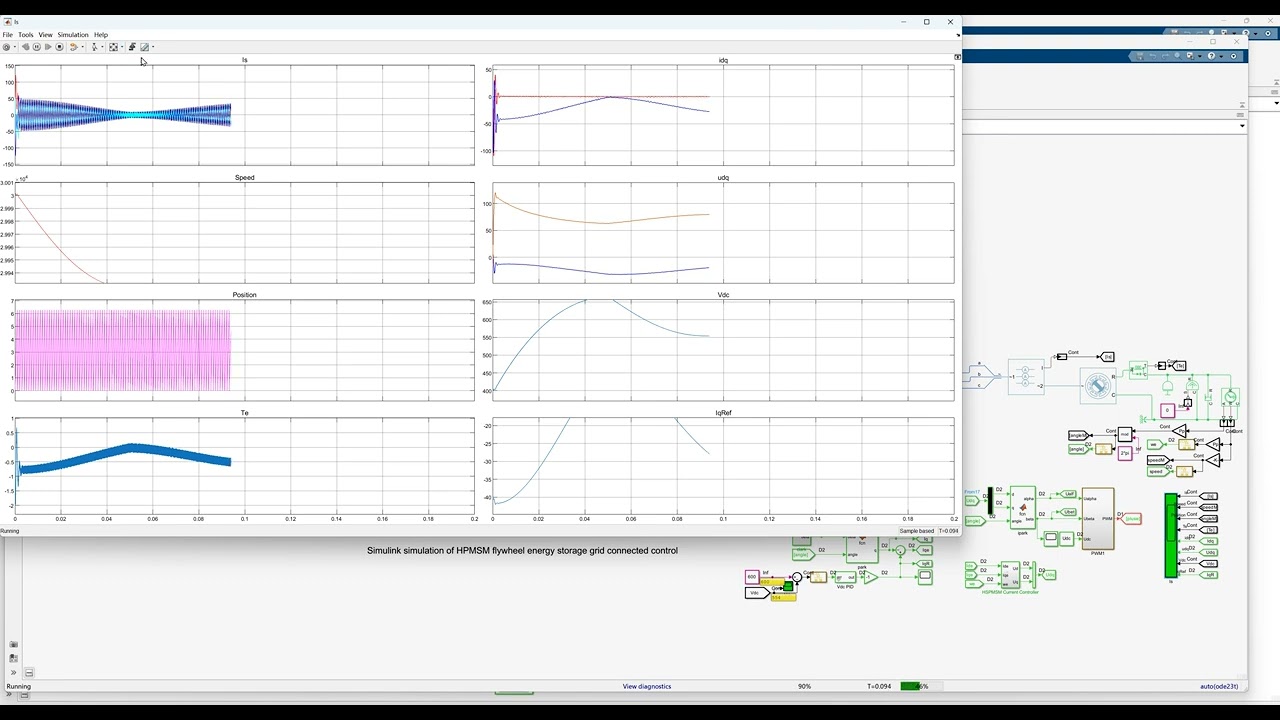The image size is (1280, 720).
Task: Expand the Simulink palette double chevron
Action: click(13, 672)
